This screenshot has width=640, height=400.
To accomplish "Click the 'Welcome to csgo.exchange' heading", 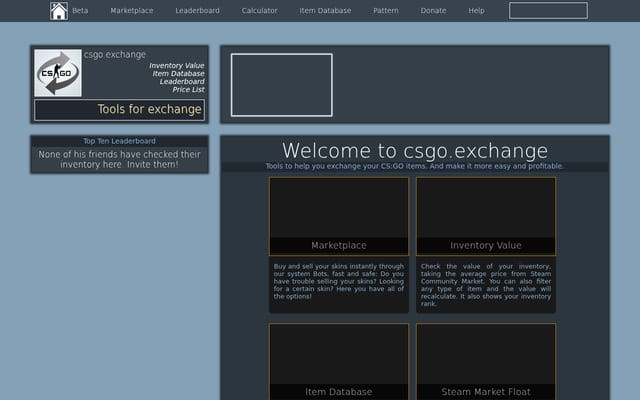I will tap(415, 151).
